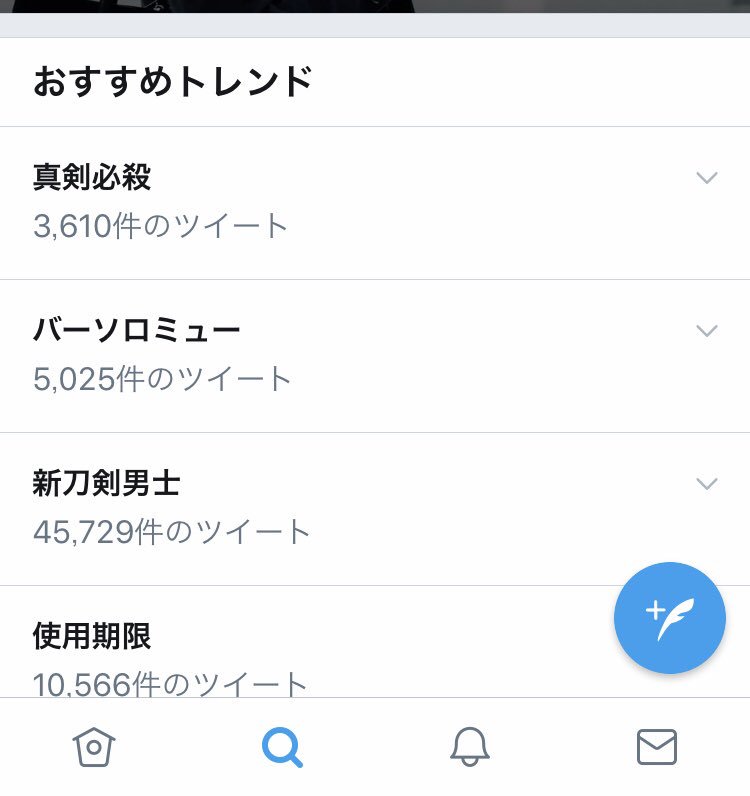Tap the 5,025件のツイート count
The image size is (750, 796).
click(x=162, y=379)
